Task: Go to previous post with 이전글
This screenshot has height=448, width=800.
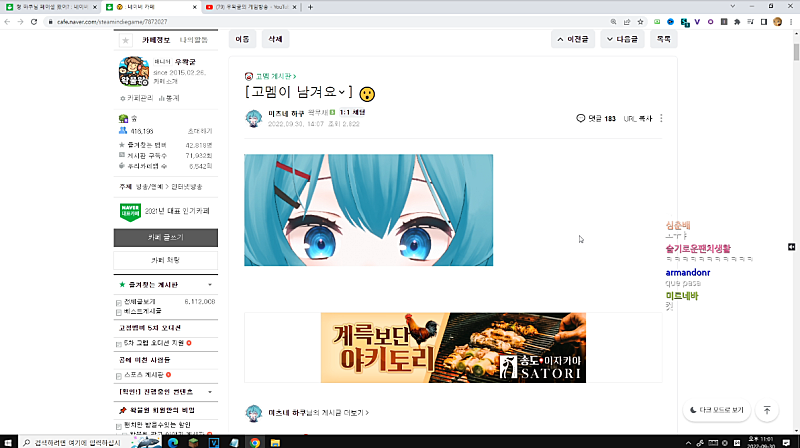Action: [x=572, y=39]
